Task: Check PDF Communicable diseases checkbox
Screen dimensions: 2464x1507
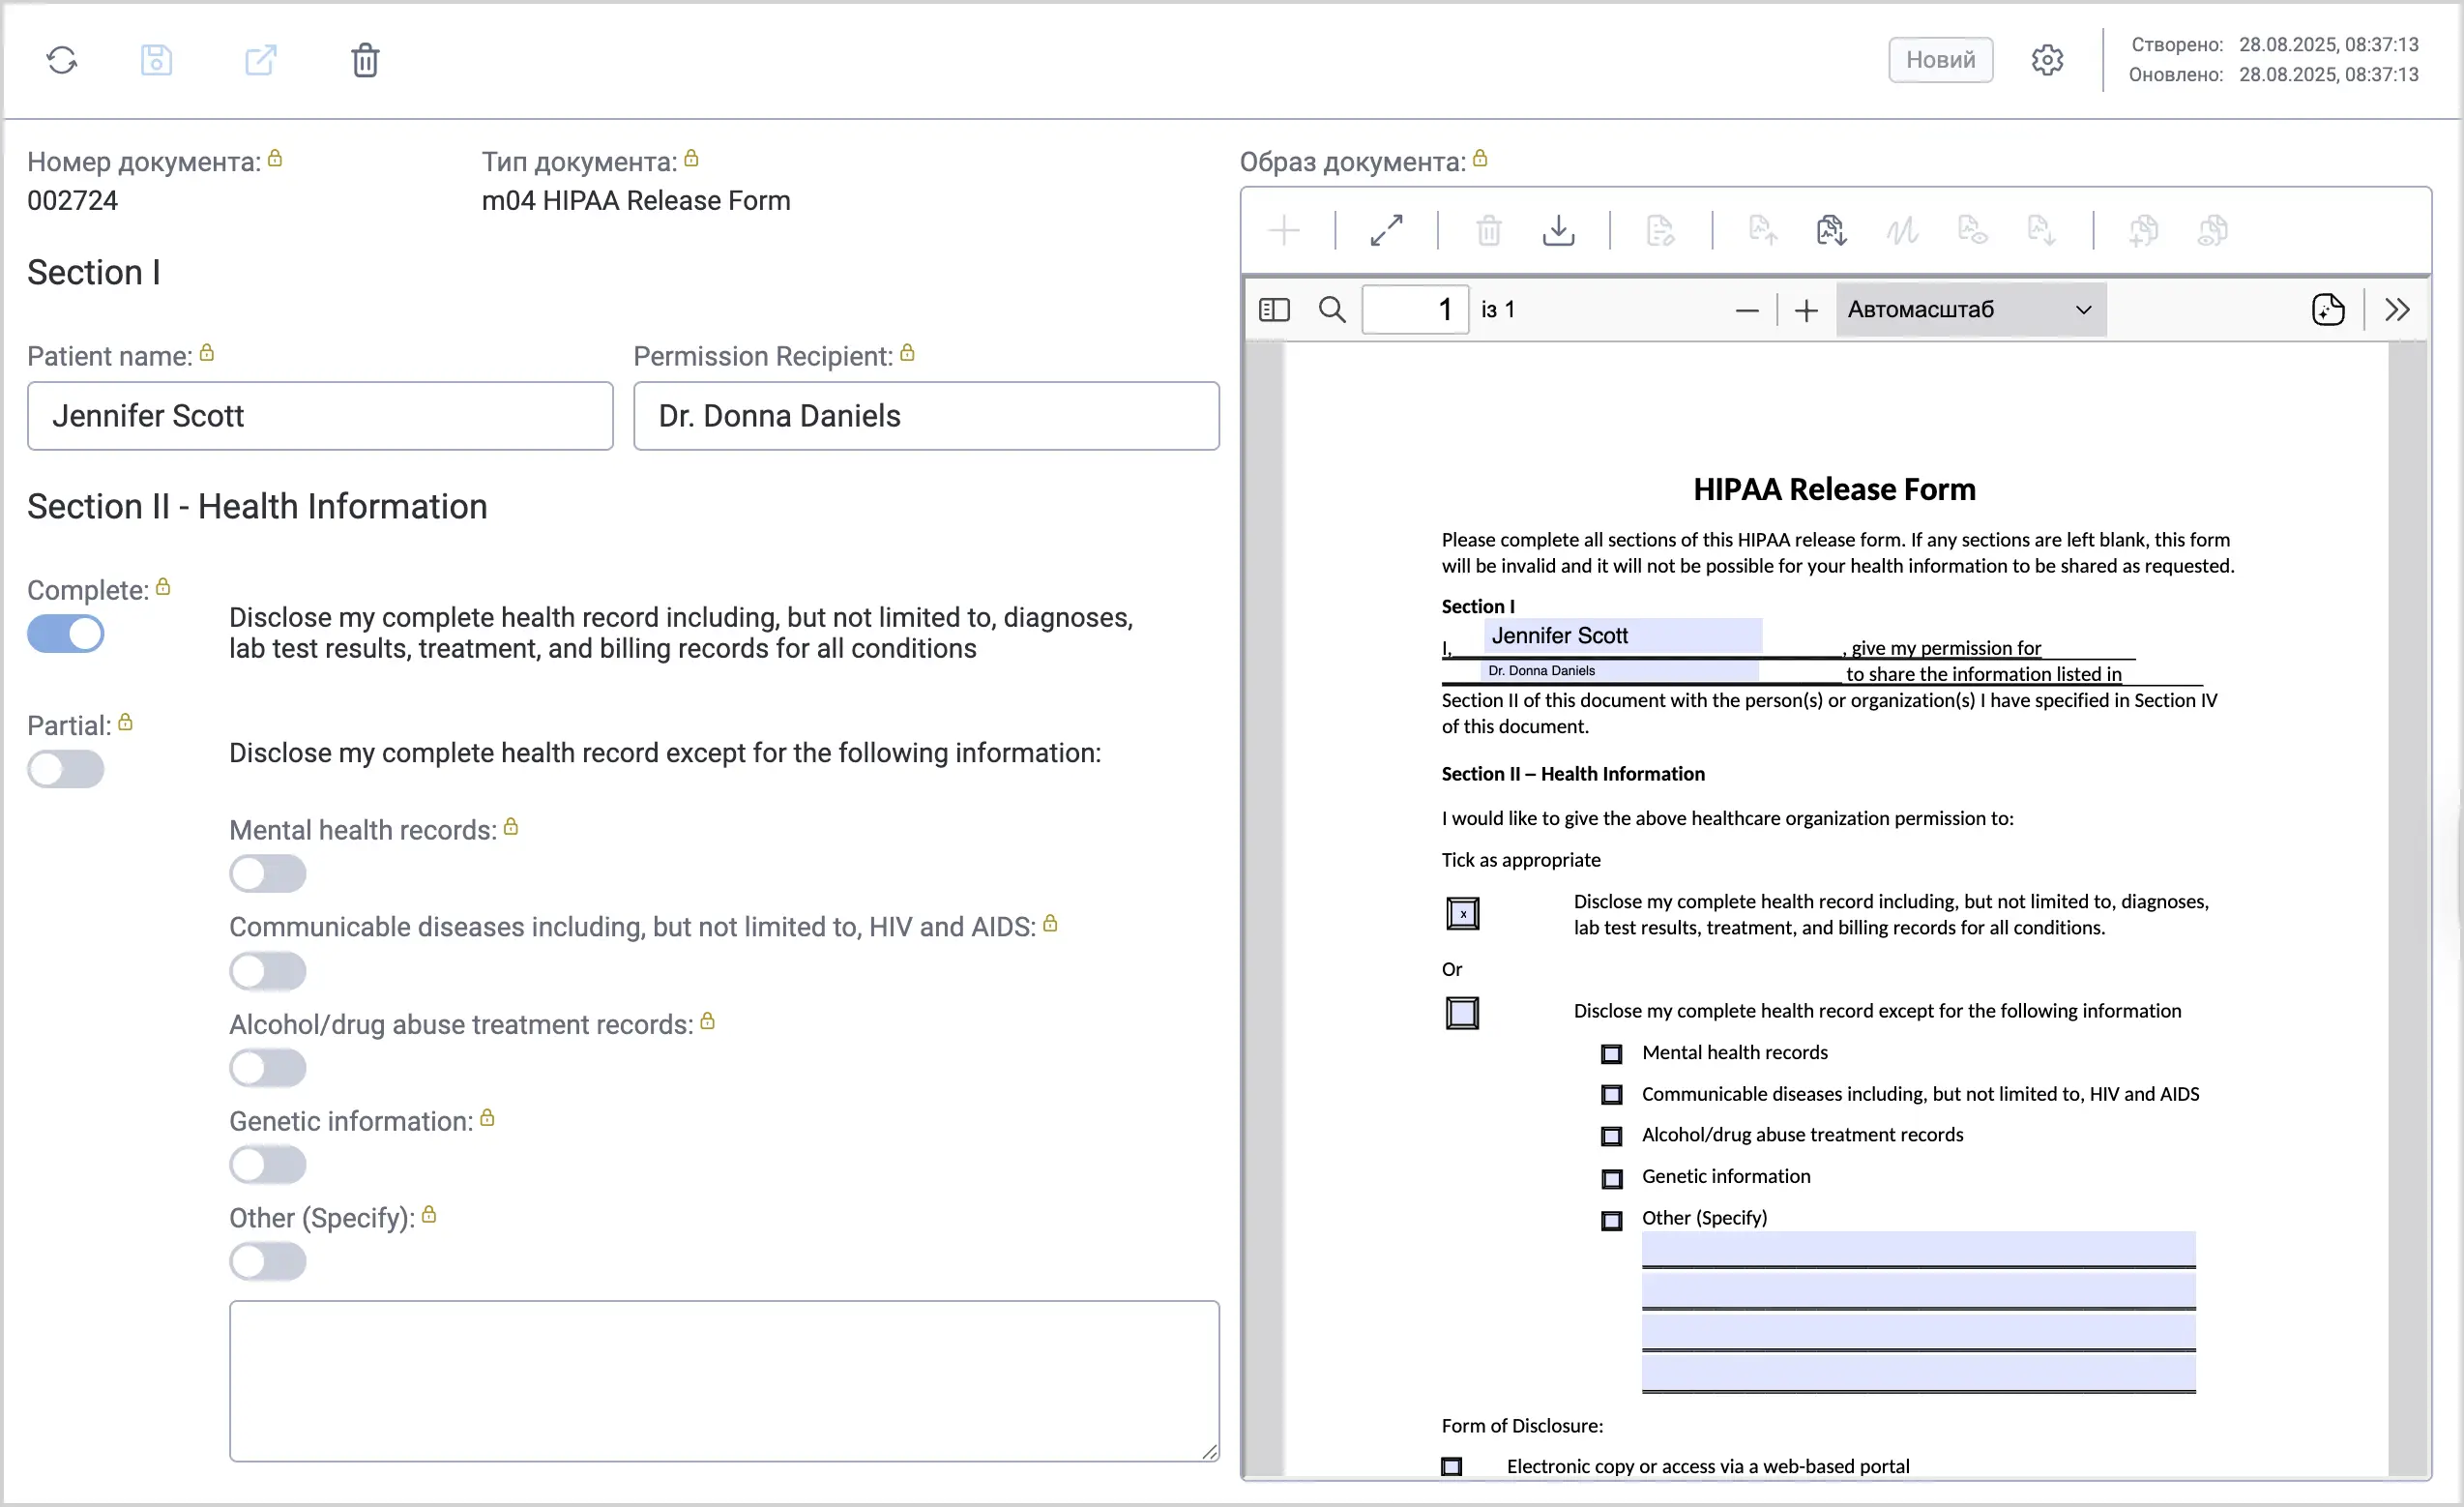Action: (1611, 1095)
